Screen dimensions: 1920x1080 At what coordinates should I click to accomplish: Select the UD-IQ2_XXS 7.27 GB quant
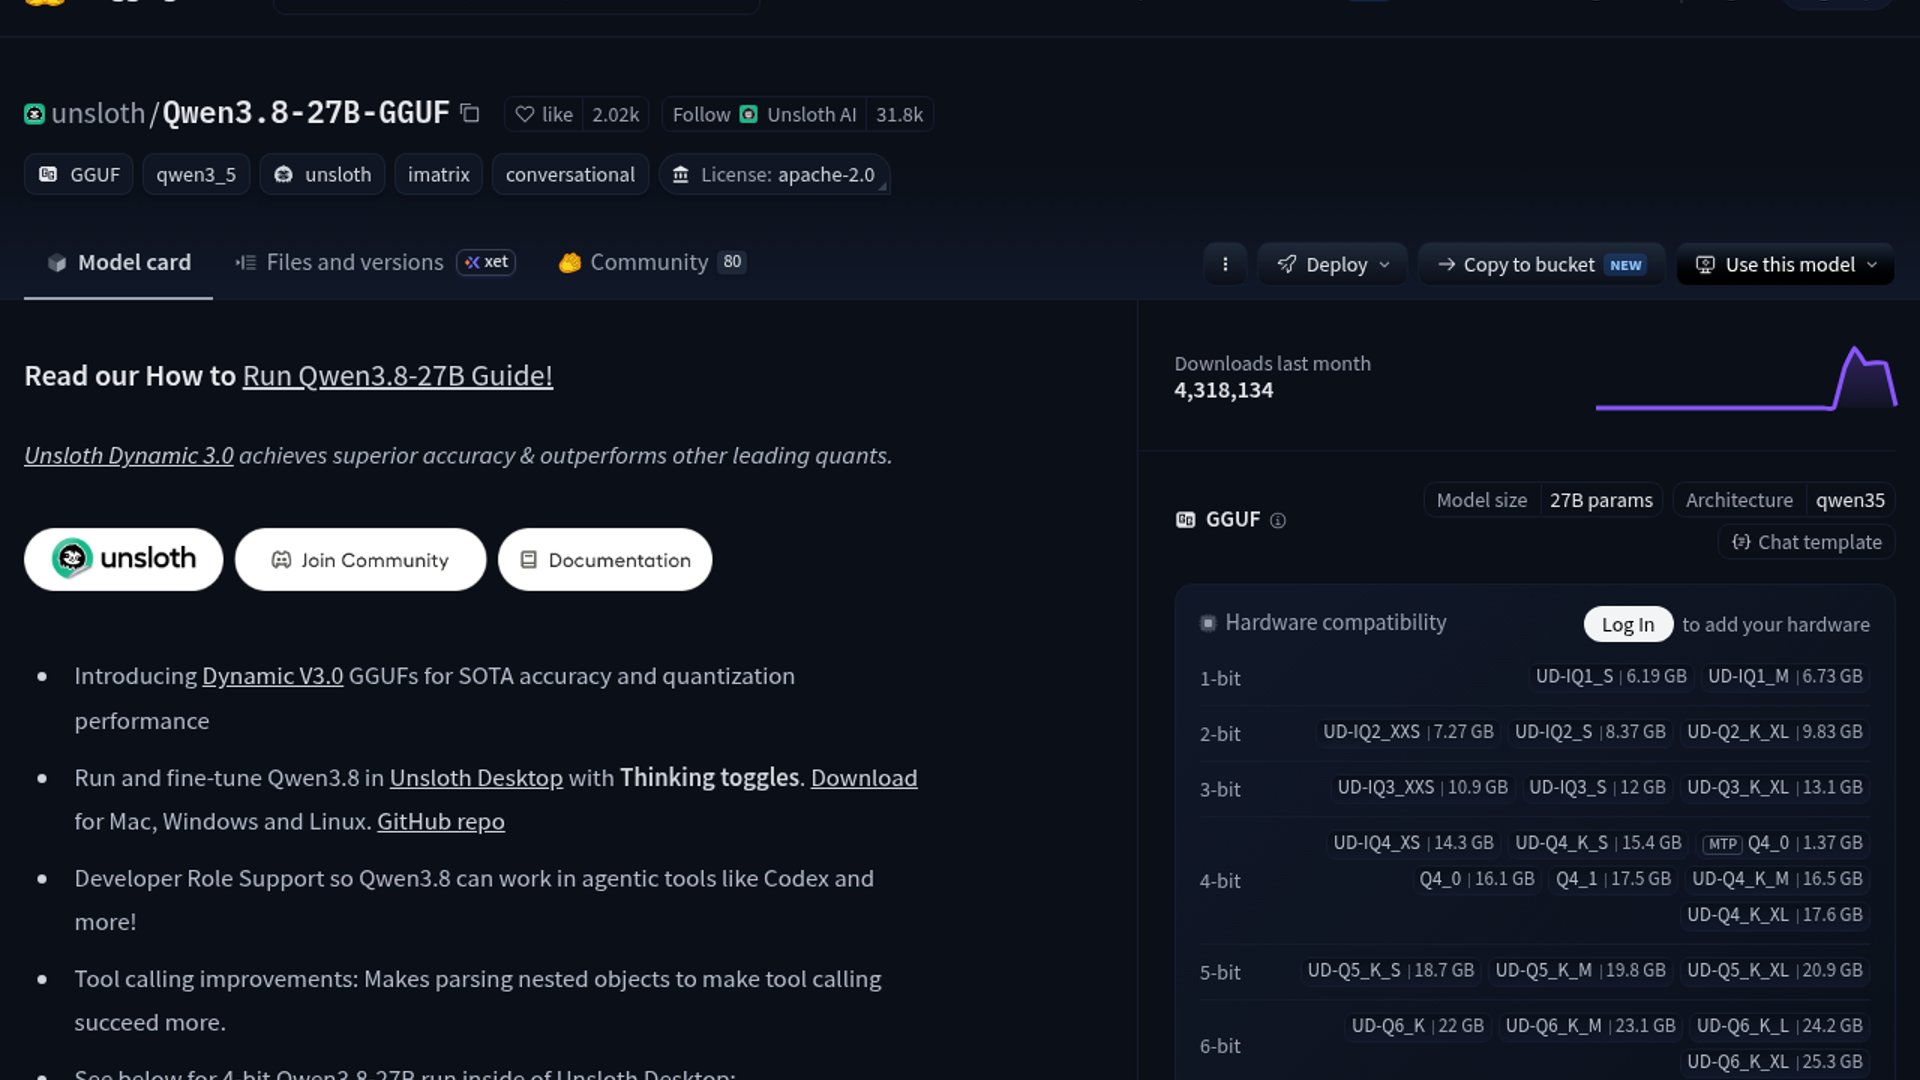tap(1408, 732)
